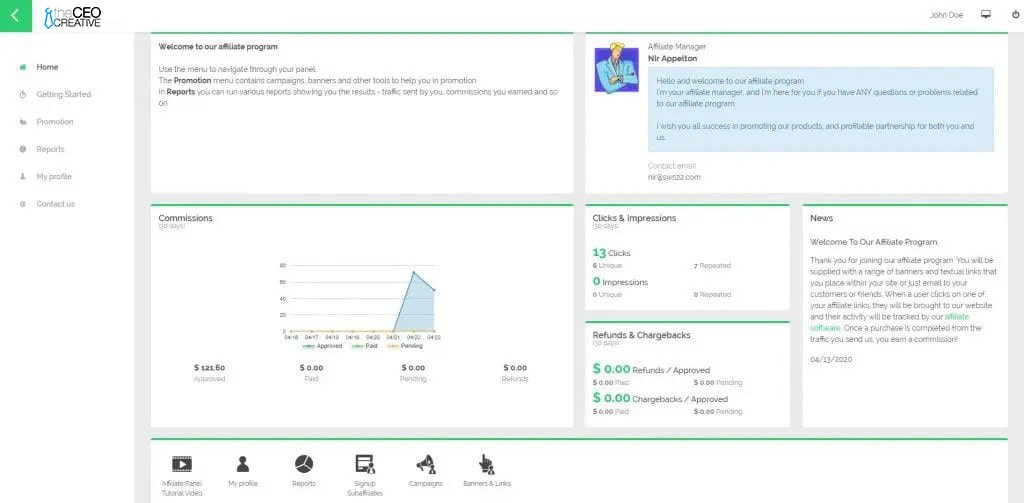Open the Reports pie chart icon

click(303, 464)
